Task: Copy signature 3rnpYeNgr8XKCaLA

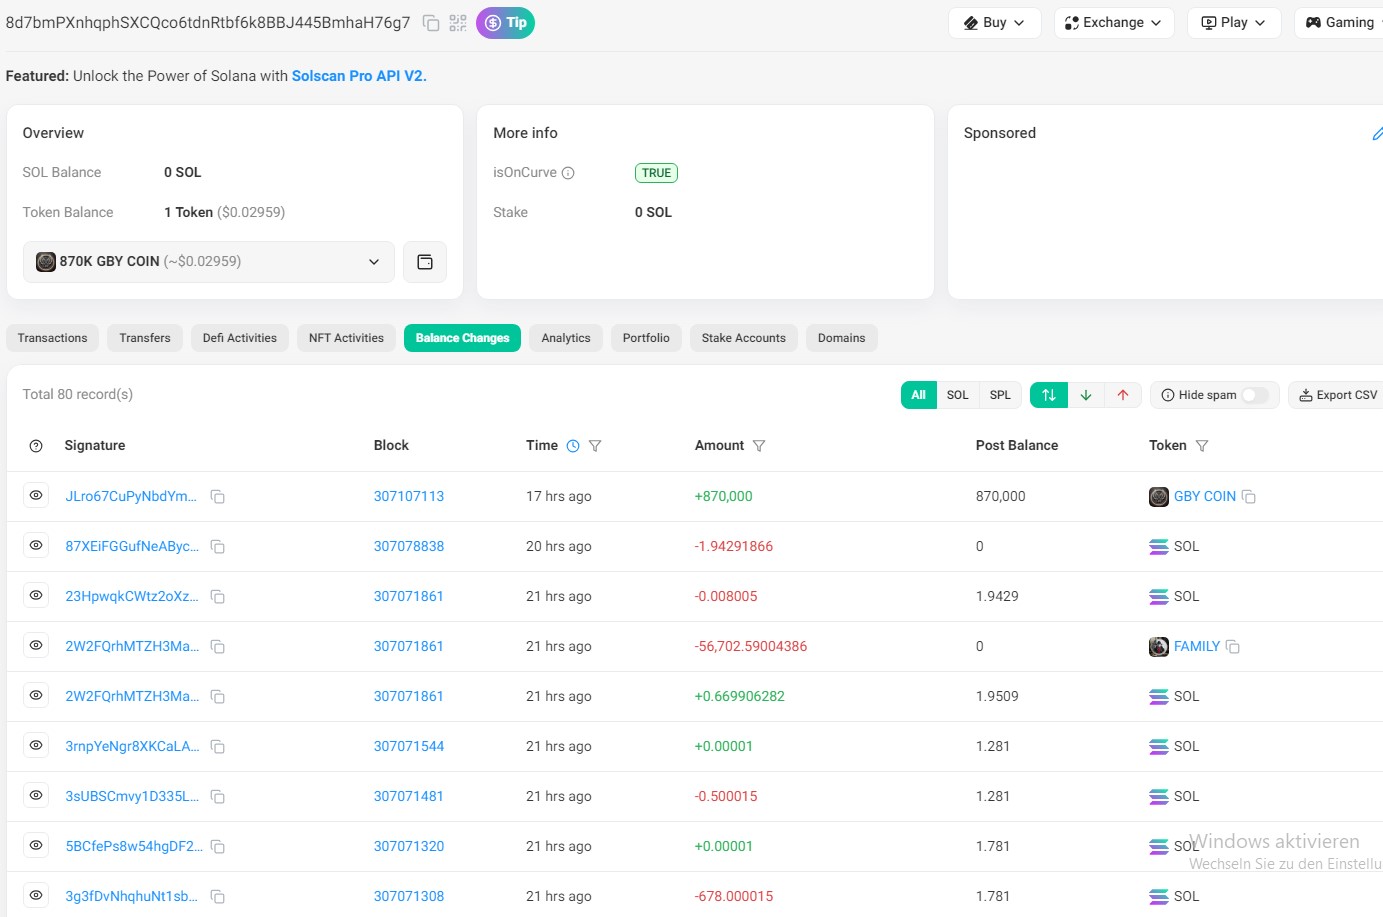Action: pyautogui.click(x=217, y=747)
